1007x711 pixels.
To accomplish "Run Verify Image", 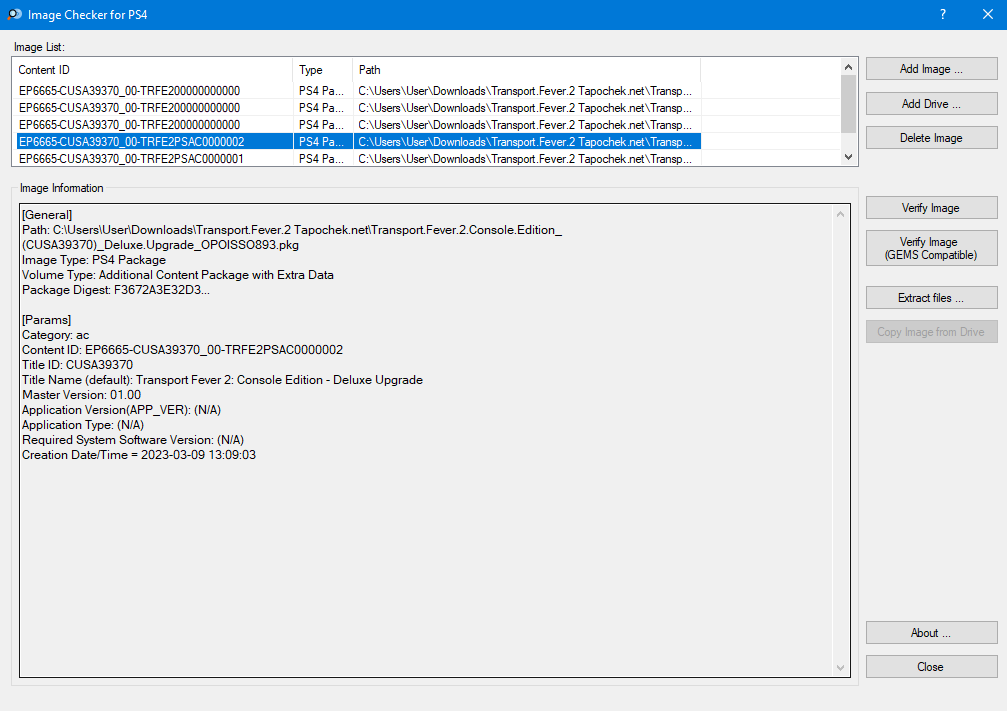I will tap(931, 208).
